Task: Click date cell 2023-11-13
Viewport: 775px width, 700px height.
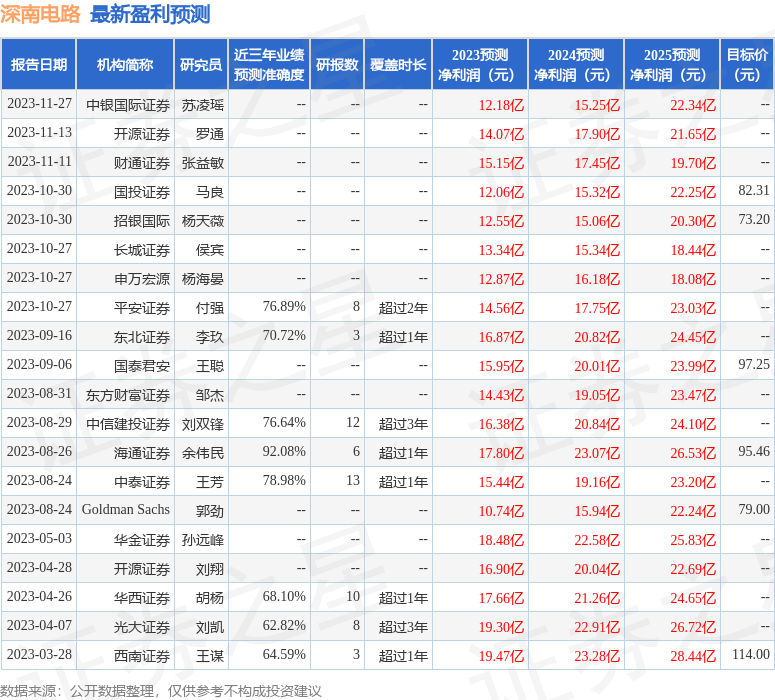Action: tap(39, 132)
